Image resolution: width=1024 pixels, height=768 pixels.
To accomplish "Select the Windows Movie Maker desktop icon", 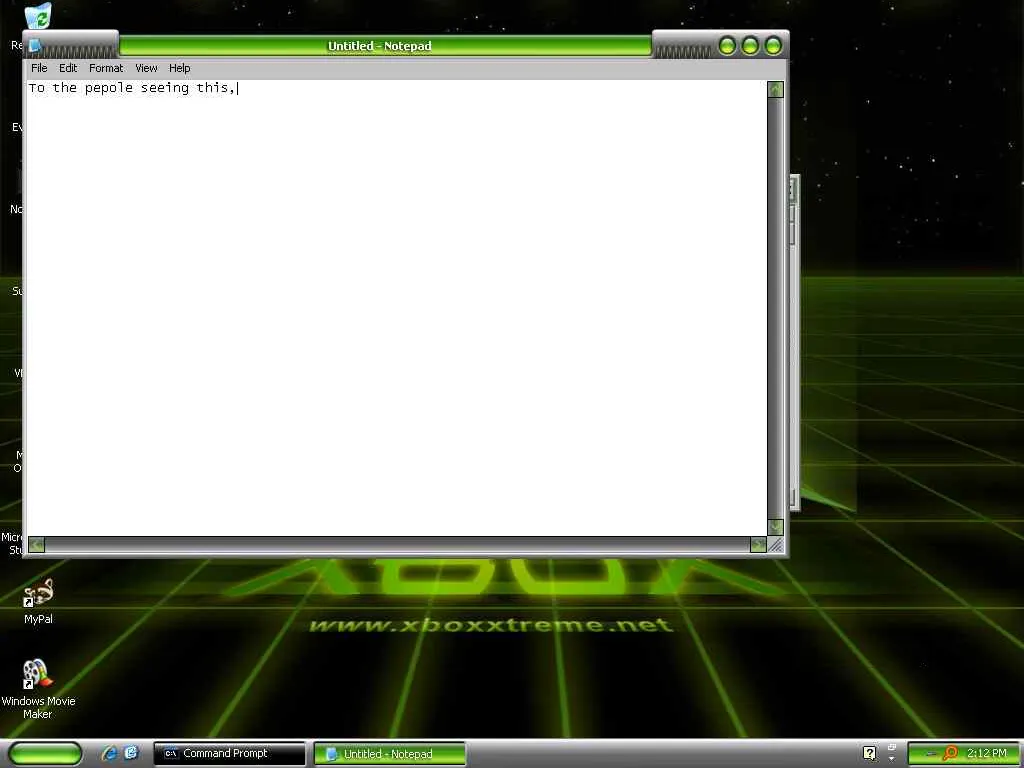I will (38, 689).
